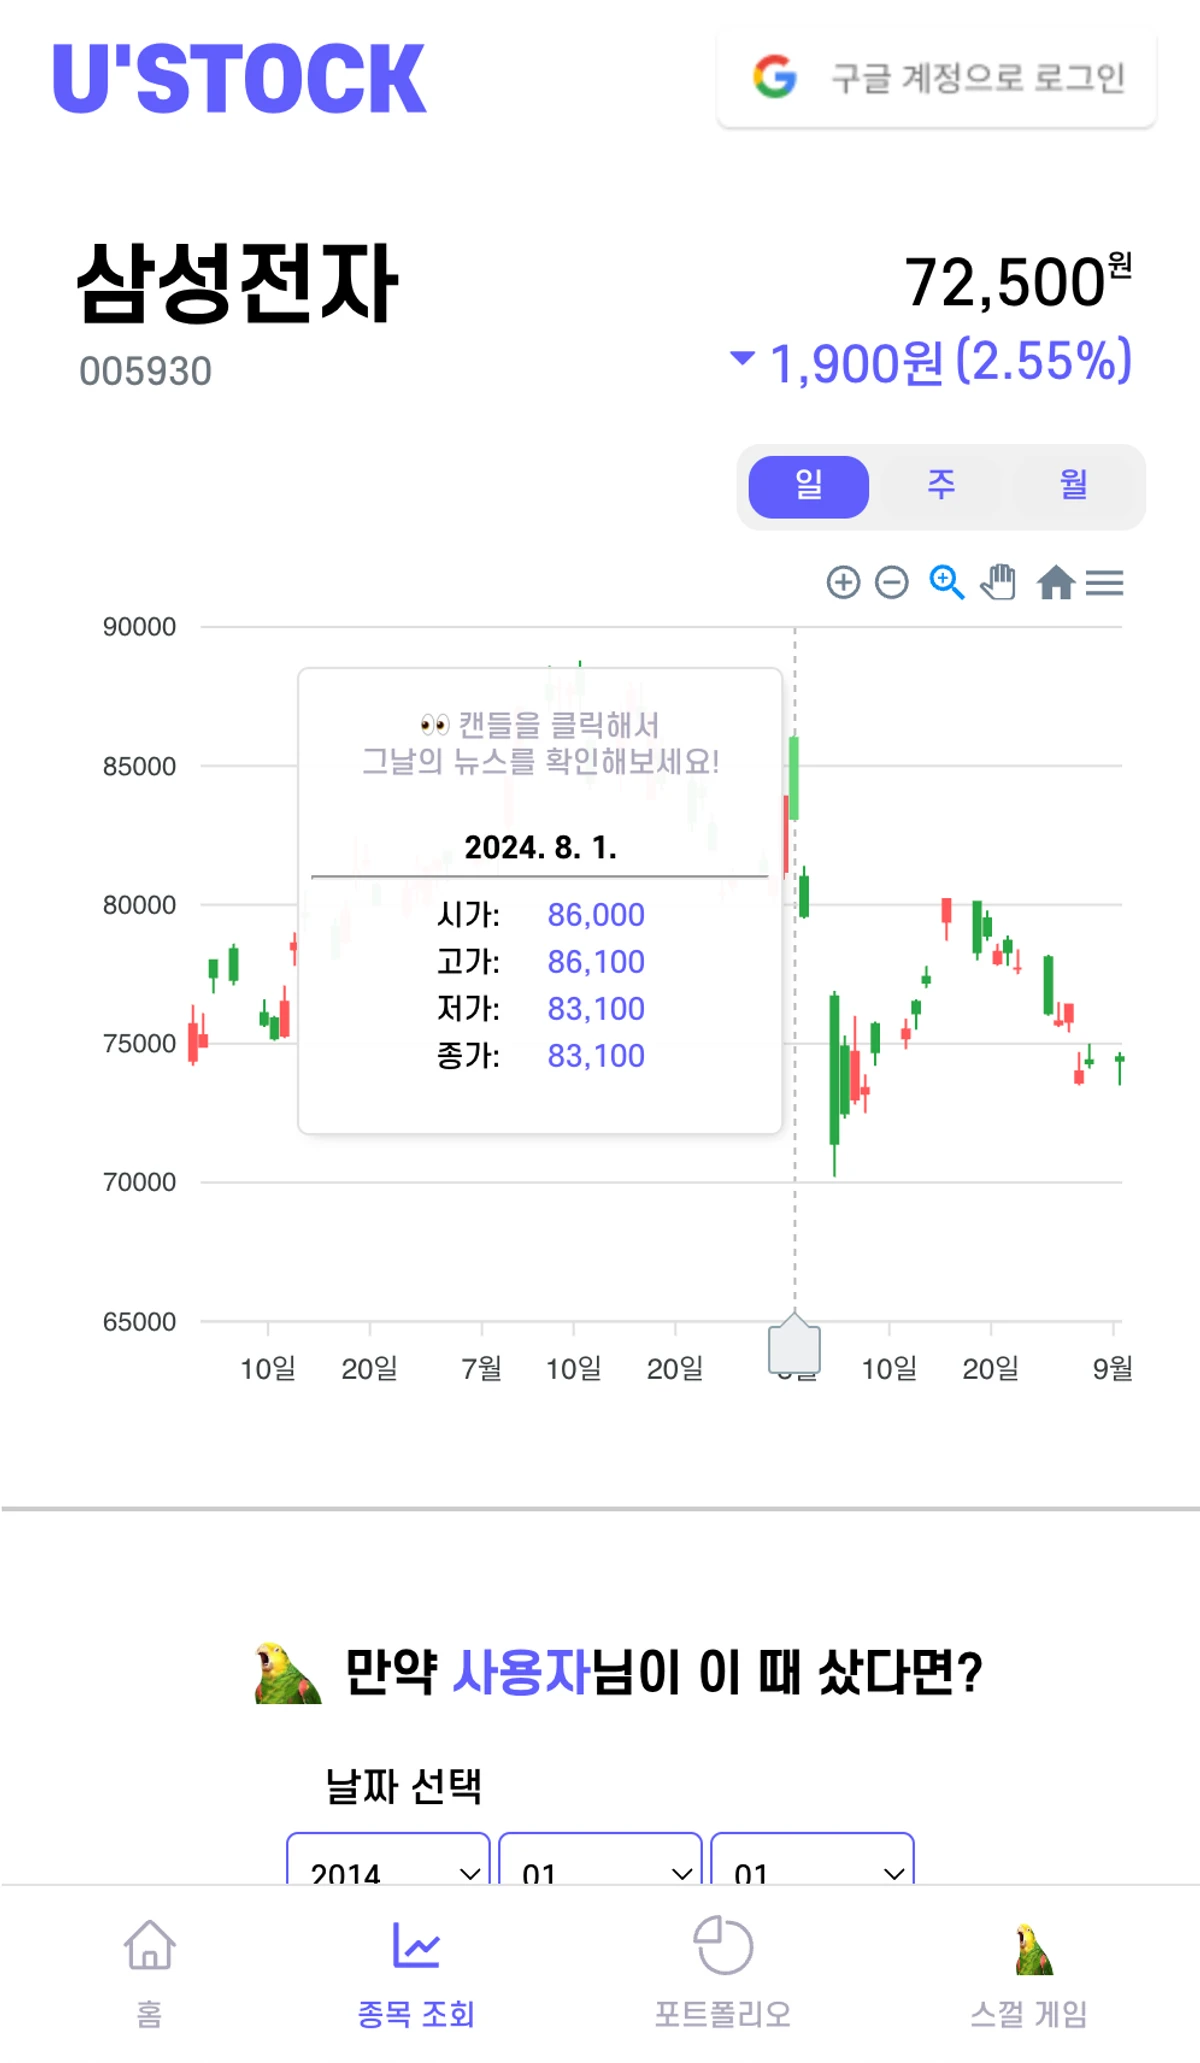Activate the panning hand tool
Viewport: 1200px width, 2063px height.
pos(998,582)
